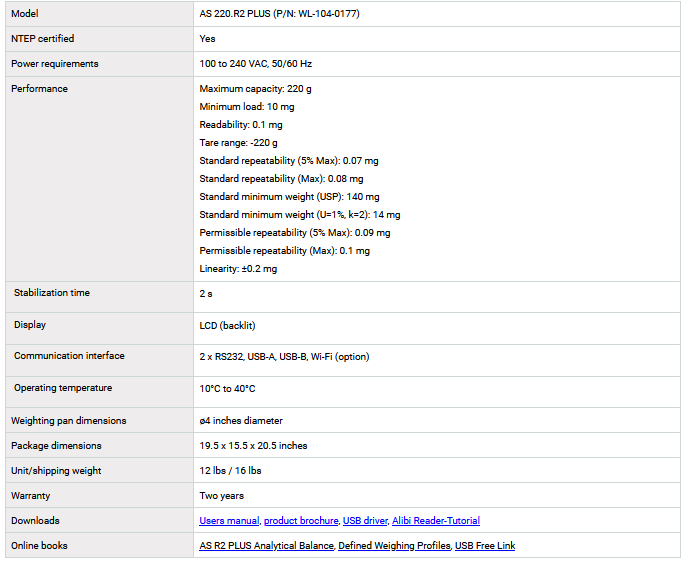Click the Warranty value Two years
Viewport: 686px width, 565px height.
[221, 496]
